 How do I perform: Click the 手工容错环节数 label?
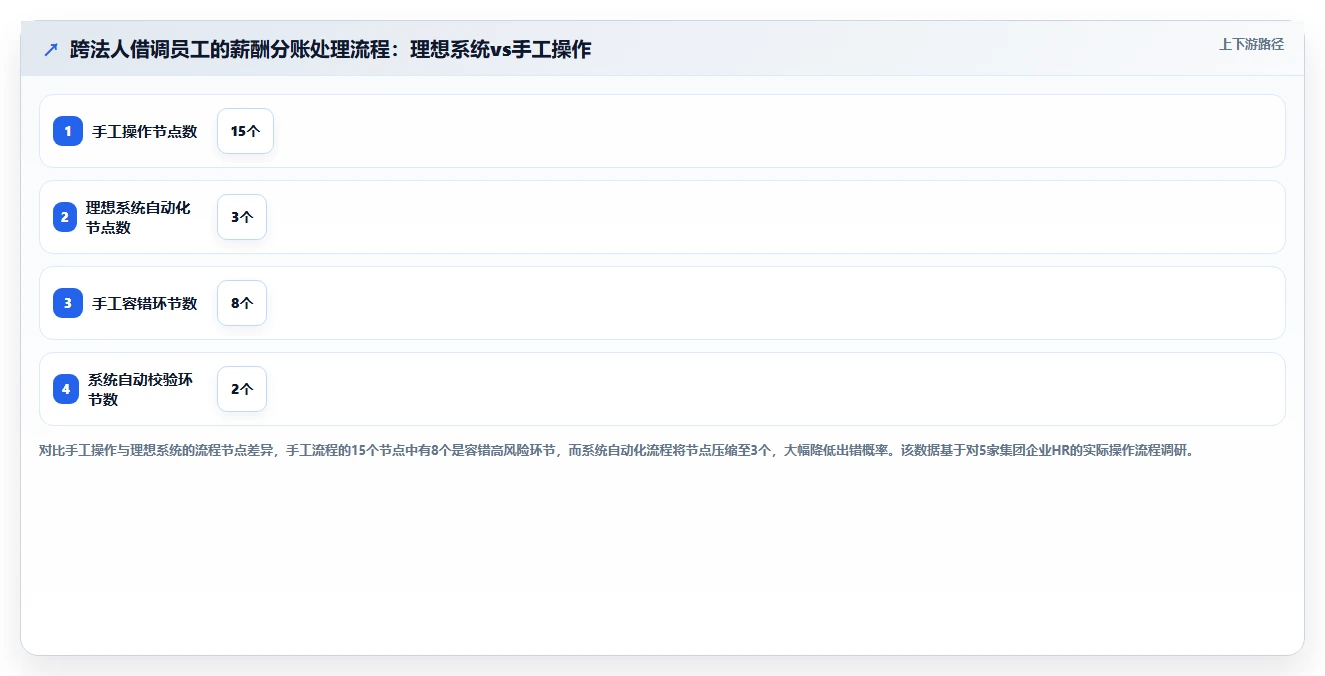[x=145, y=303]
